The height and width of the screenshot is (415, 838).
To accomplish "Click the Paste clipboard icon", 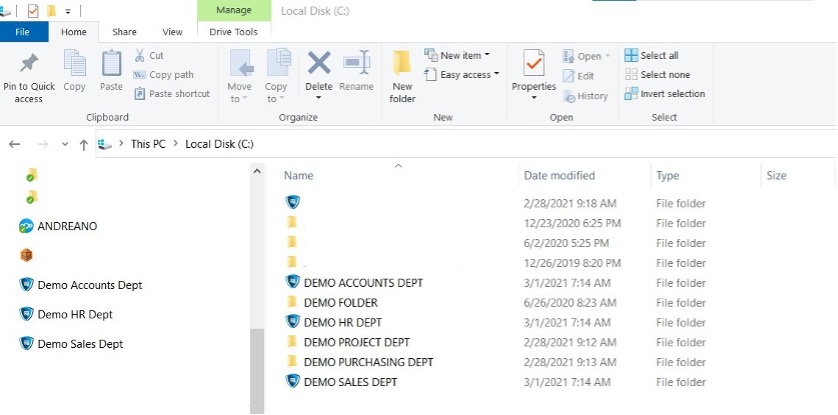I will [x=111, y=65].
